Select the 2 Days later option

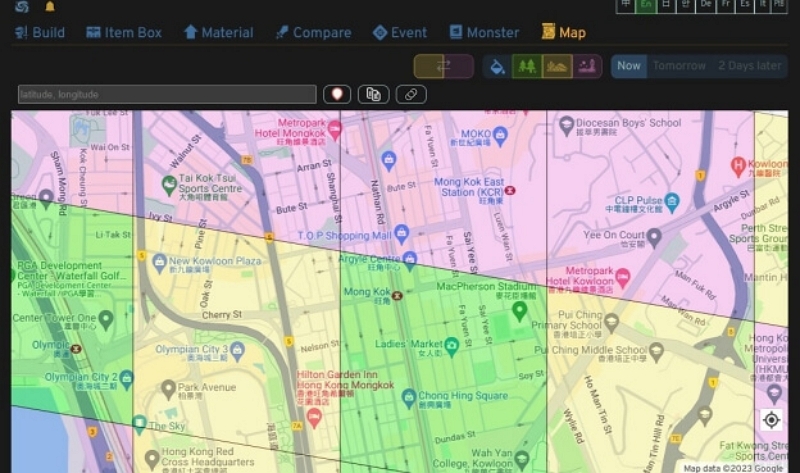coord(749,66)
